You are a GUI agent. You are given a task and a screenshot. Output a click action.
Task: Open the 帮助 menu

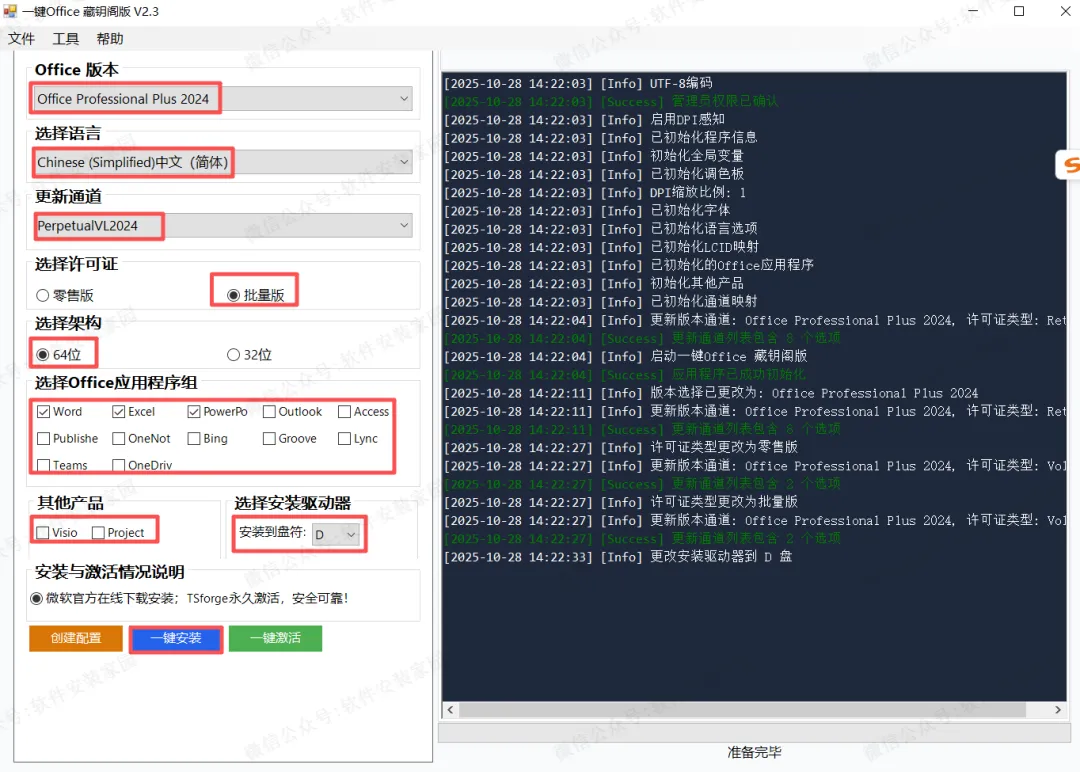[110, 39]
